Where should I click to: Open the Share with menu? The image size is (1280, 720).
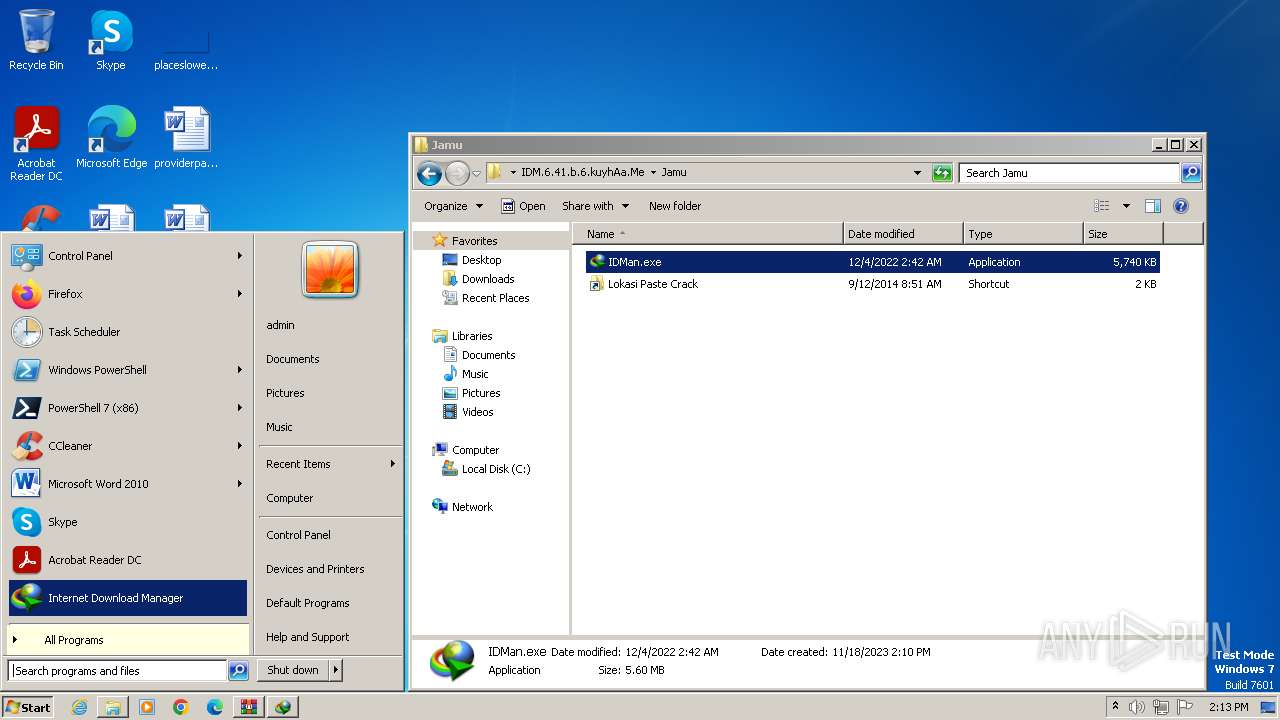click(595, 206)
